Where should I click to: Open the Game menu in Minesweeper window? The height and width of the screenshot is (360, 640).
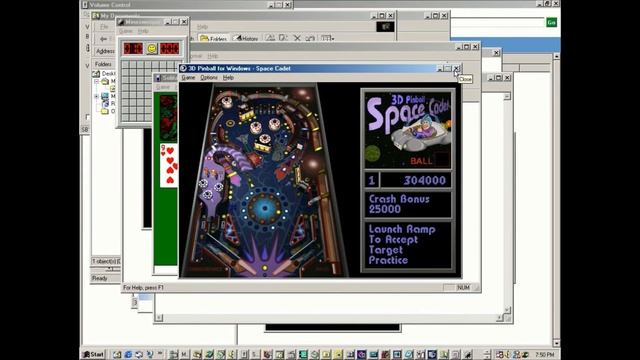point(126,31)
